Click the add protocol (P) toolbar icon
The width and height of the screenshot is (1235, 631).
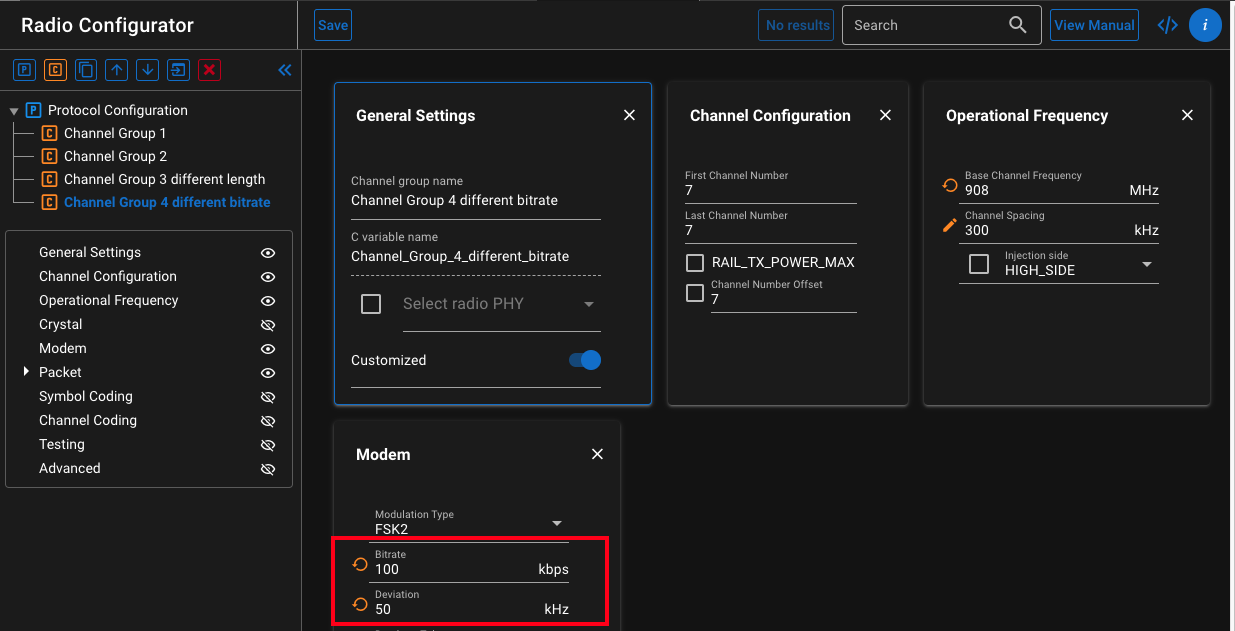(24, 70)
